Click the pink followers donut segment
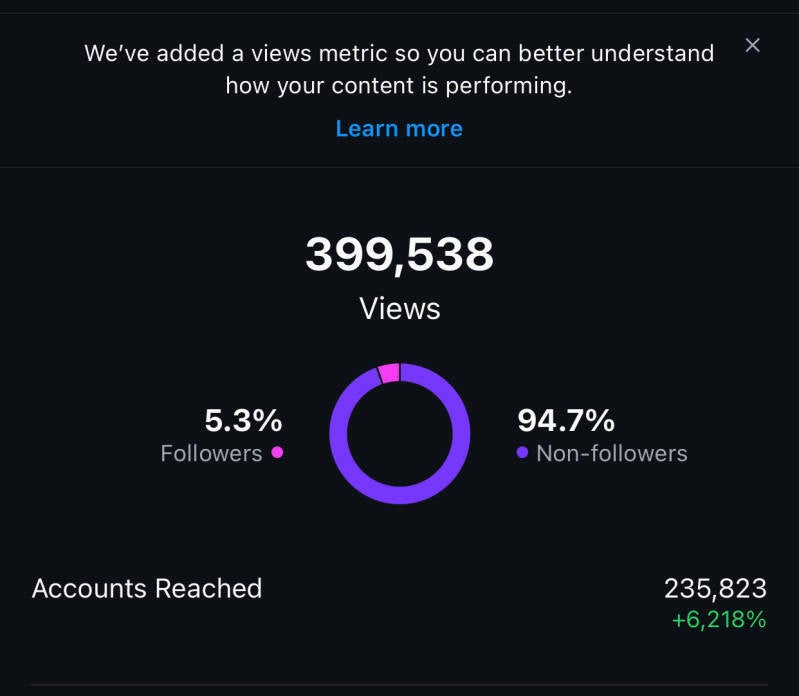 [x=389, y=372]
